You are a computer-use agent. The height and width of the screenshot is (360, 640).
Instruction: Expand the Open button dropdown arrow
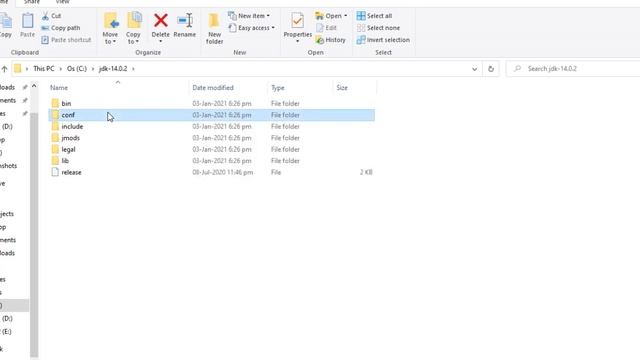346,16
